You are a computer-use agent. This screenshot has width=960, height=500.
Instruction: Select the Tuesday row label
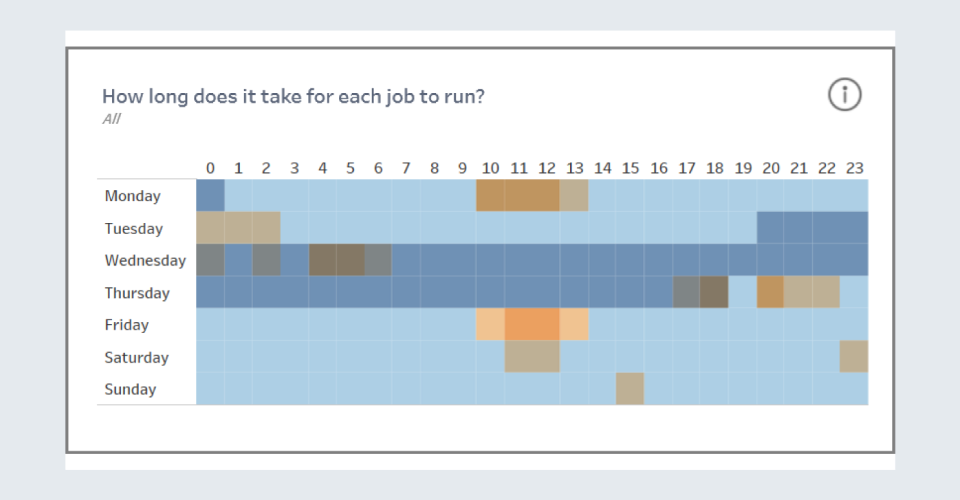tap(133, 228)
